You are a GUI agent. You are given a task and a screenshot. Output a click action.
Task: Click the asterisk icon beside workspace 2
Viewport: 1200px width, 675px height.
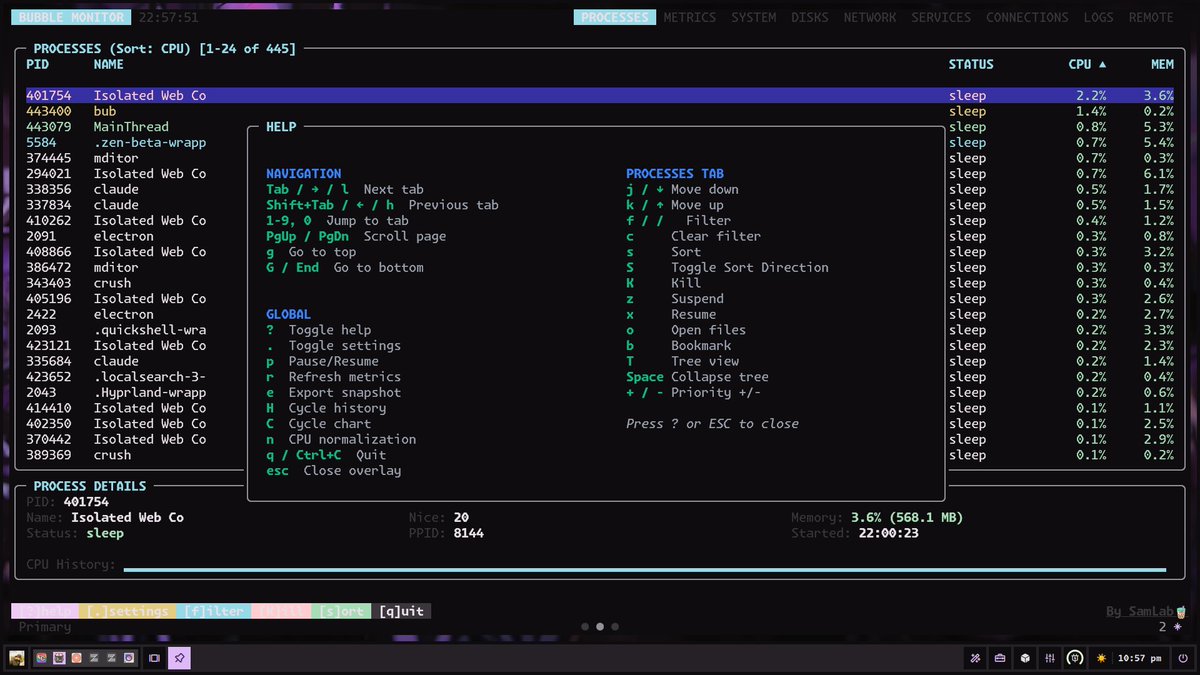click(x=1177, y=627)
